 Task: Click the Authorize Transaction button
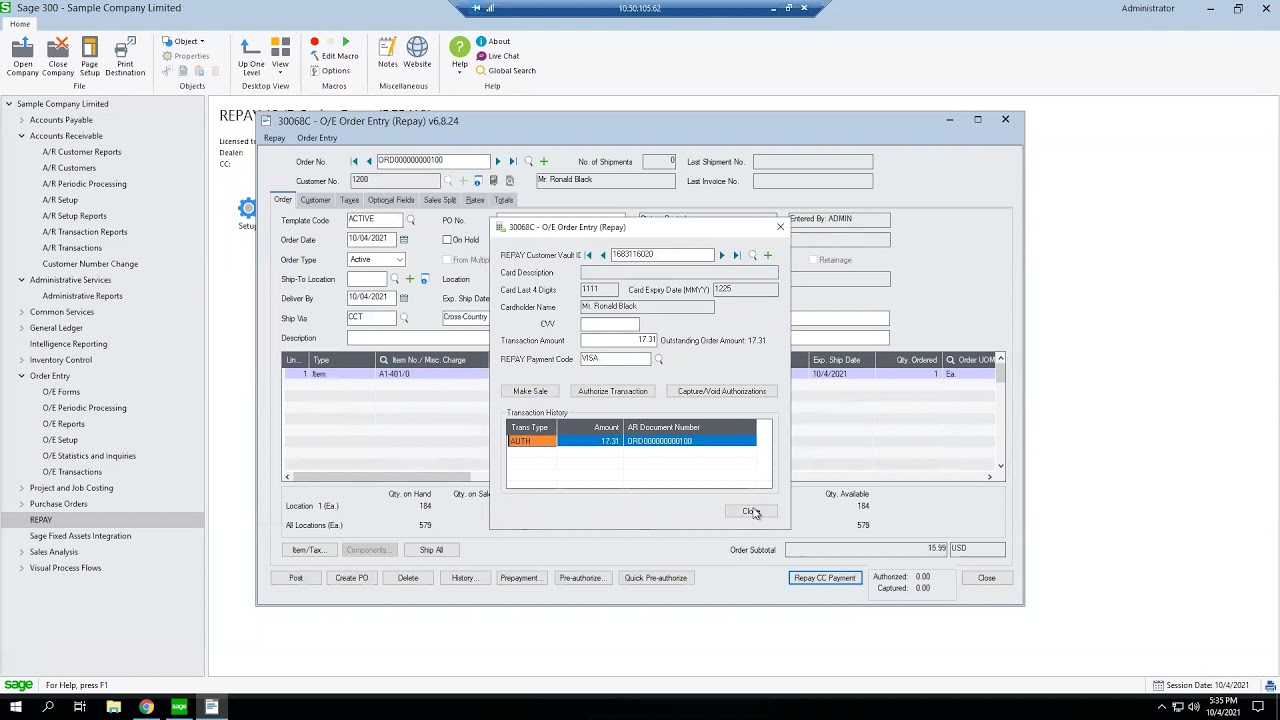(x=613, y=391)
